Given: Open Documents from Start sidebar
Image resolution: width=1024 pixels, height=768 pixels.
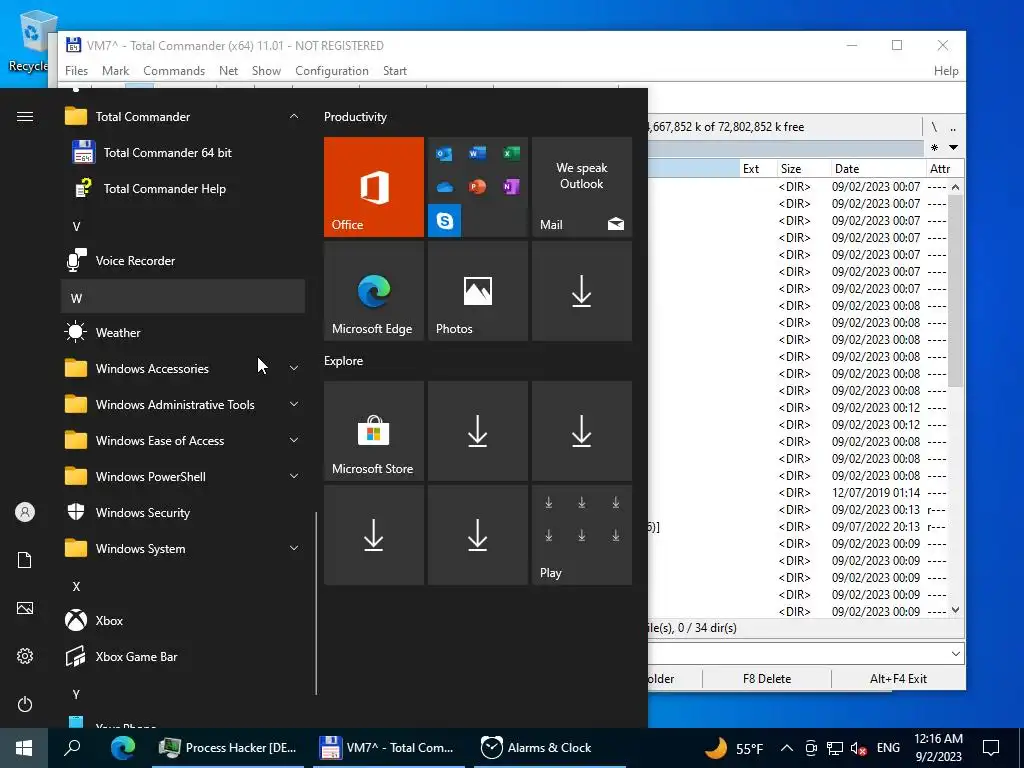Looking at the screenshot, I should pos(25,560).
